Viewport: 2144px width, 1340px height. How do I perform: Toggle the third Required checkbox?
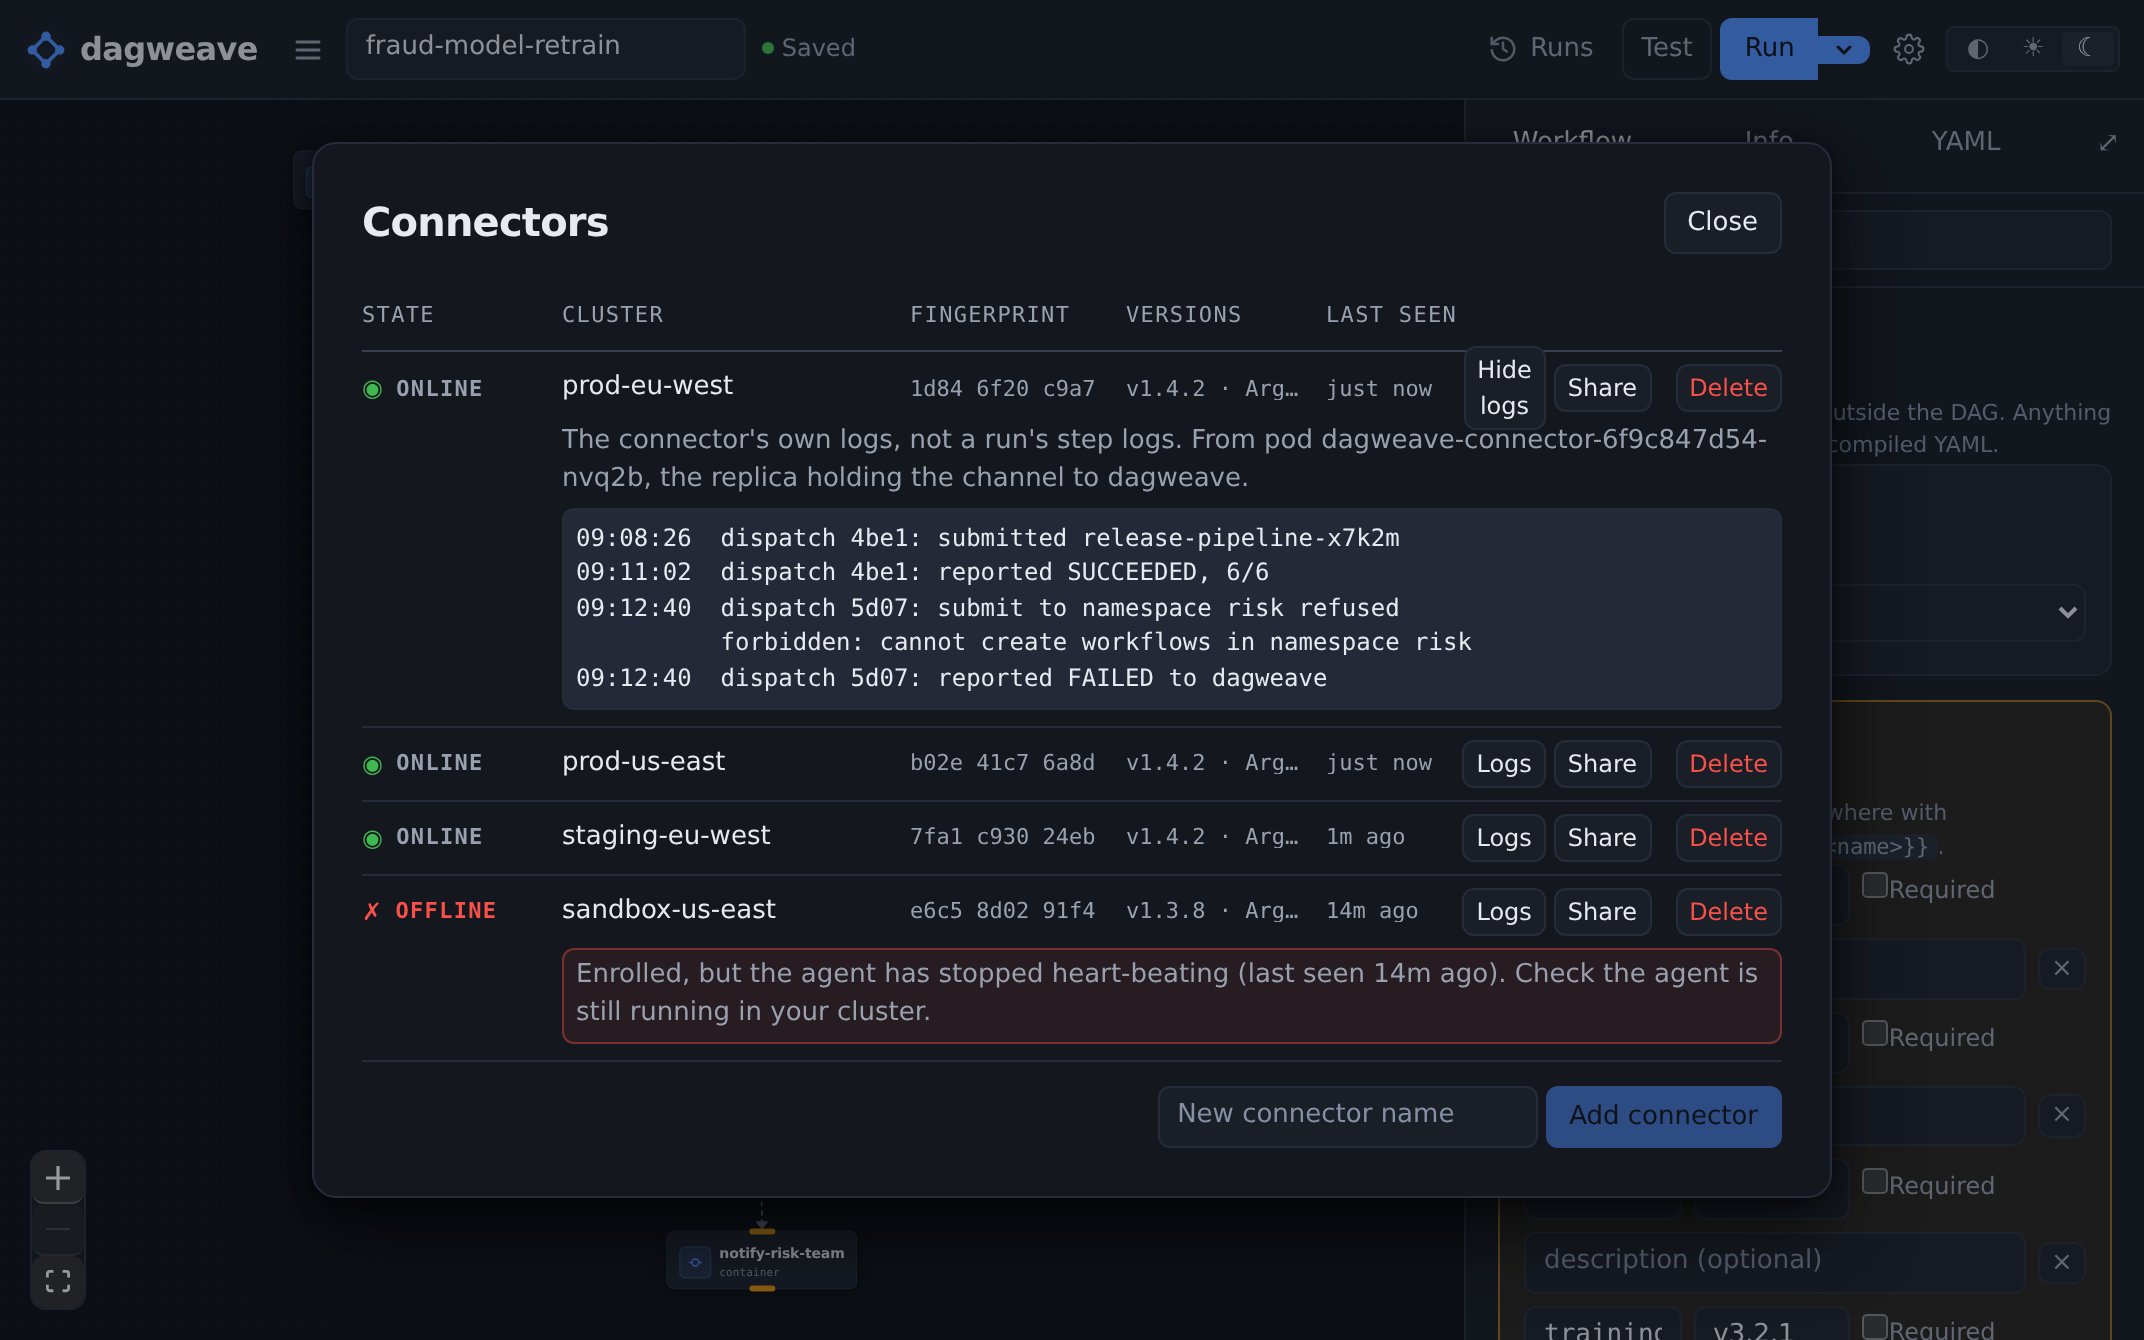(x=1874, y=1182)
